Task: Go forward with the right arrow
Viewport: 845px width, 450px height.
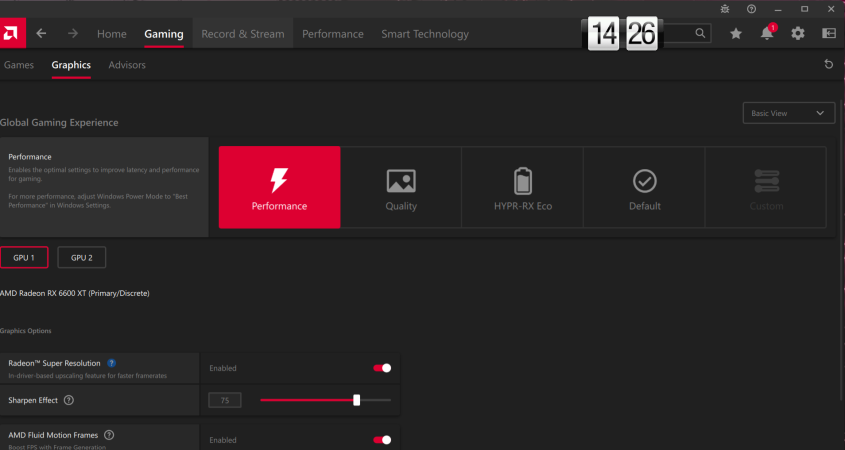Action: point(73,33)
